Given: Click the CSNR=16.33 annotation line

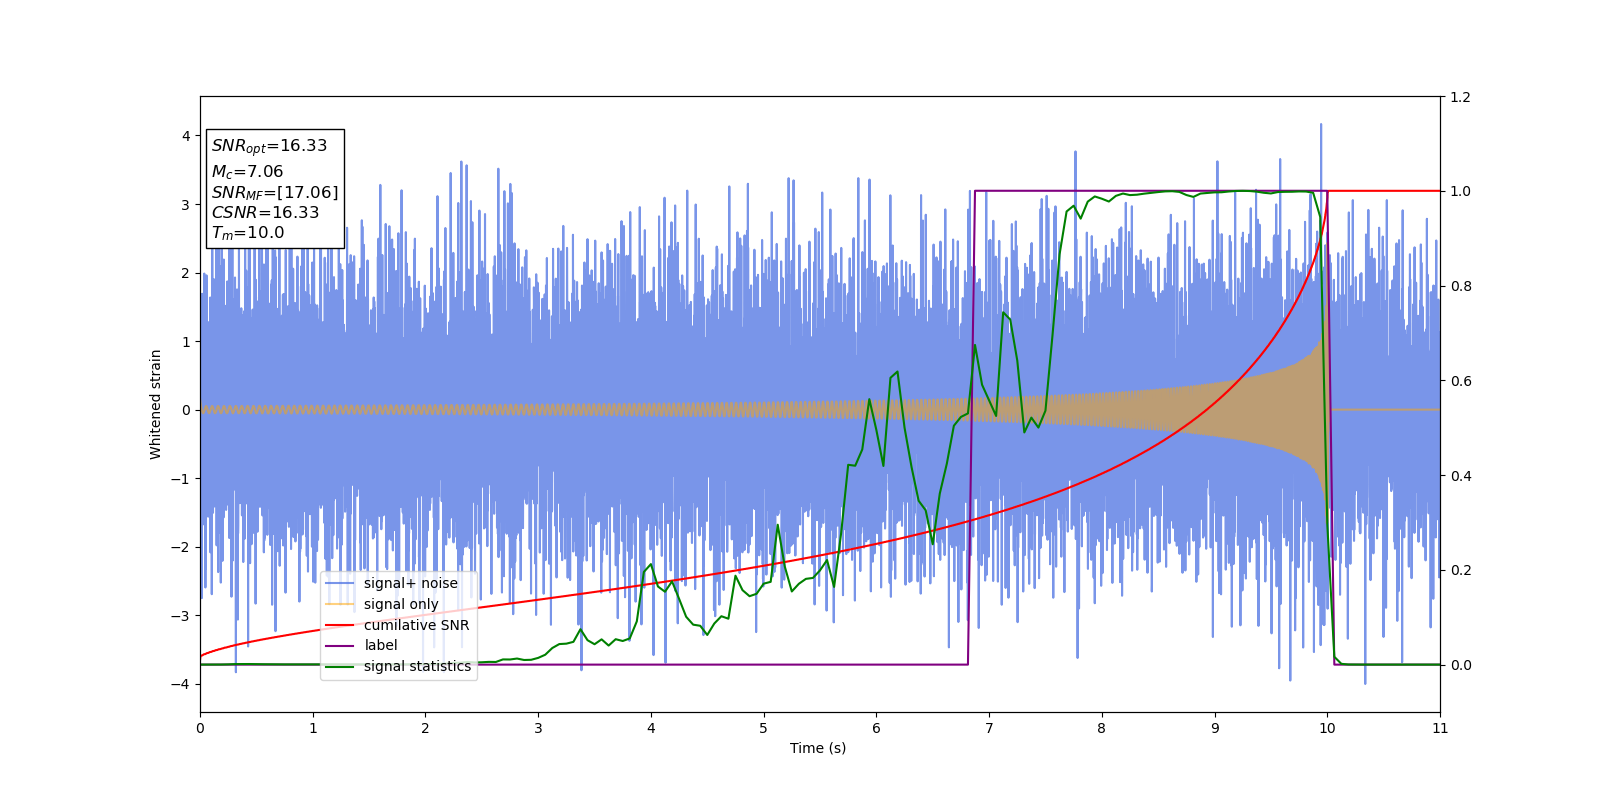Looking at the screenshot, I should (x=265, y=212).
